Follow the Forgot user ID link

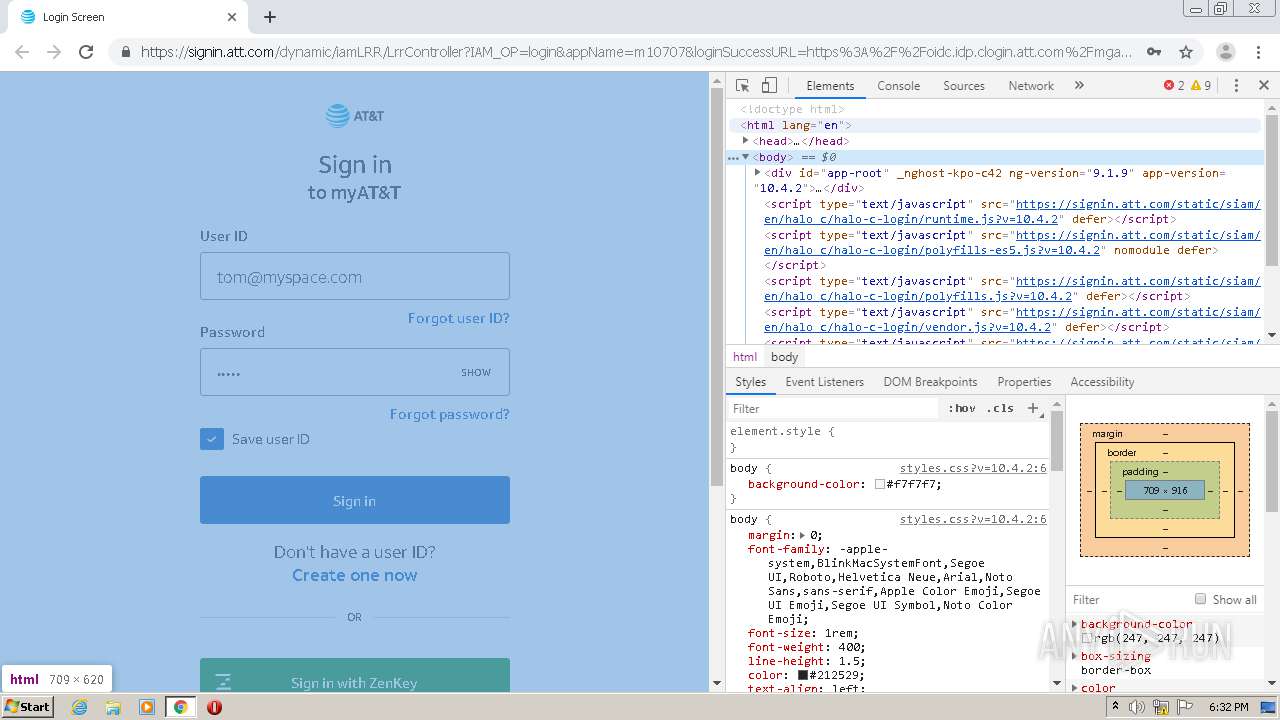[458, 318]
